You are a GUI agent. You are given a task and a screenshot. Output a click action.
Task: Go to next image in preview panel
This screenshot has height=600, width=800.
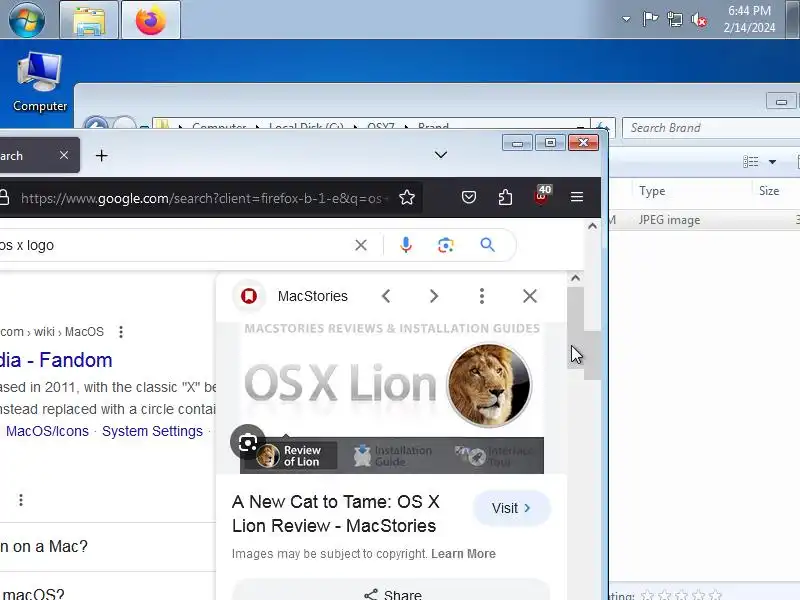tap(434, 296)
